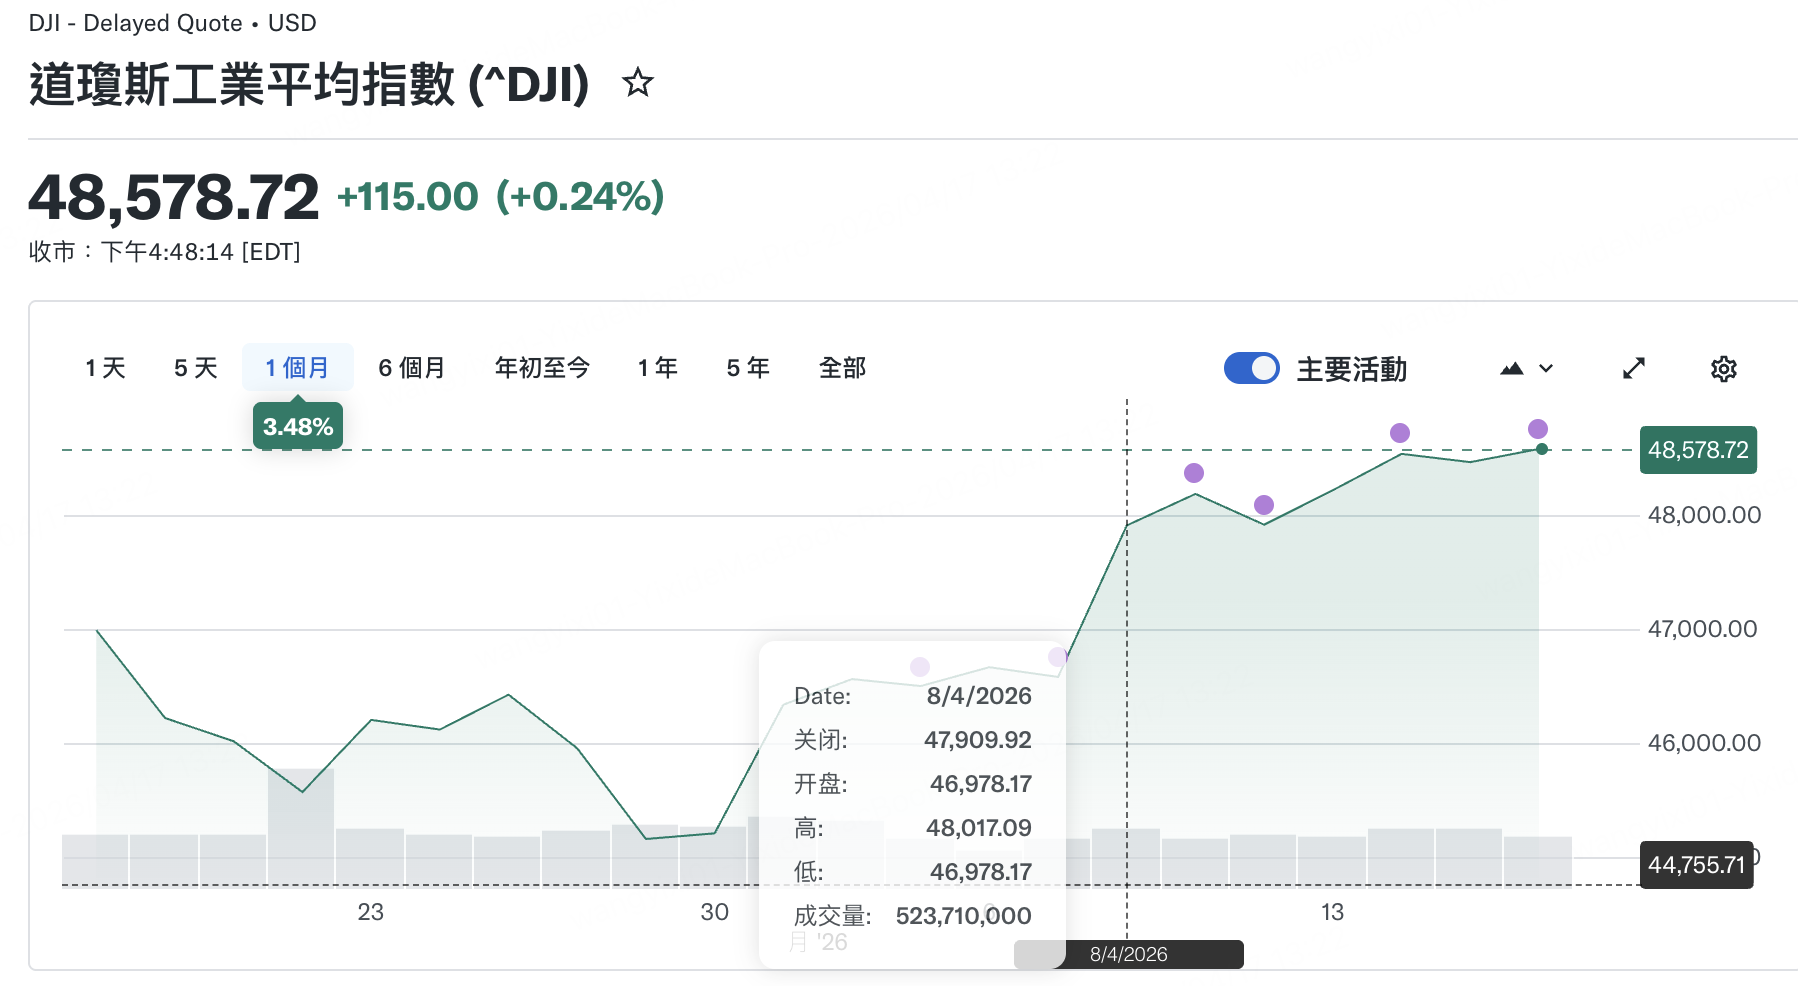
Task: Click the rightmost purple event marker
Action: point(1538,429)
